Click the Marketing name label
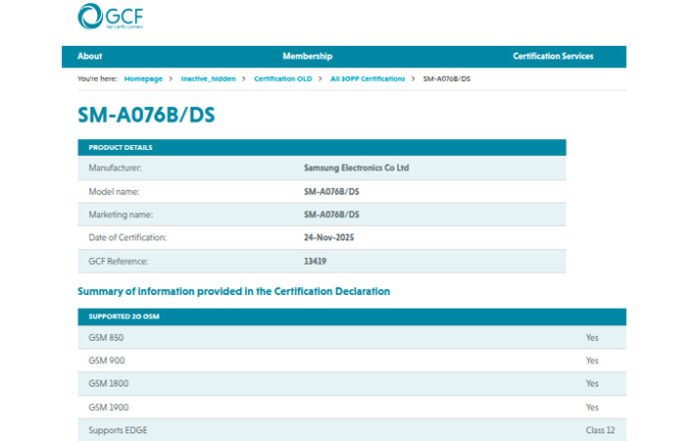The width and height of the screenshot is (696, 441). [120, 215]
